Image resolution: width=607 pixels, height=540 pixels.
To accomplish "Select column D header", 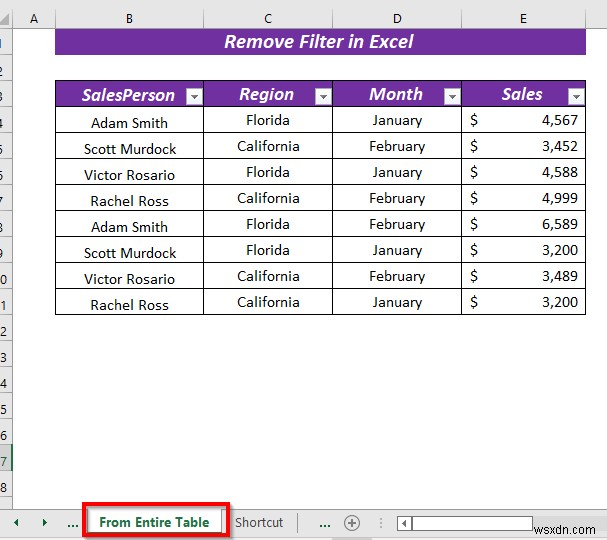I will [397, 19].
